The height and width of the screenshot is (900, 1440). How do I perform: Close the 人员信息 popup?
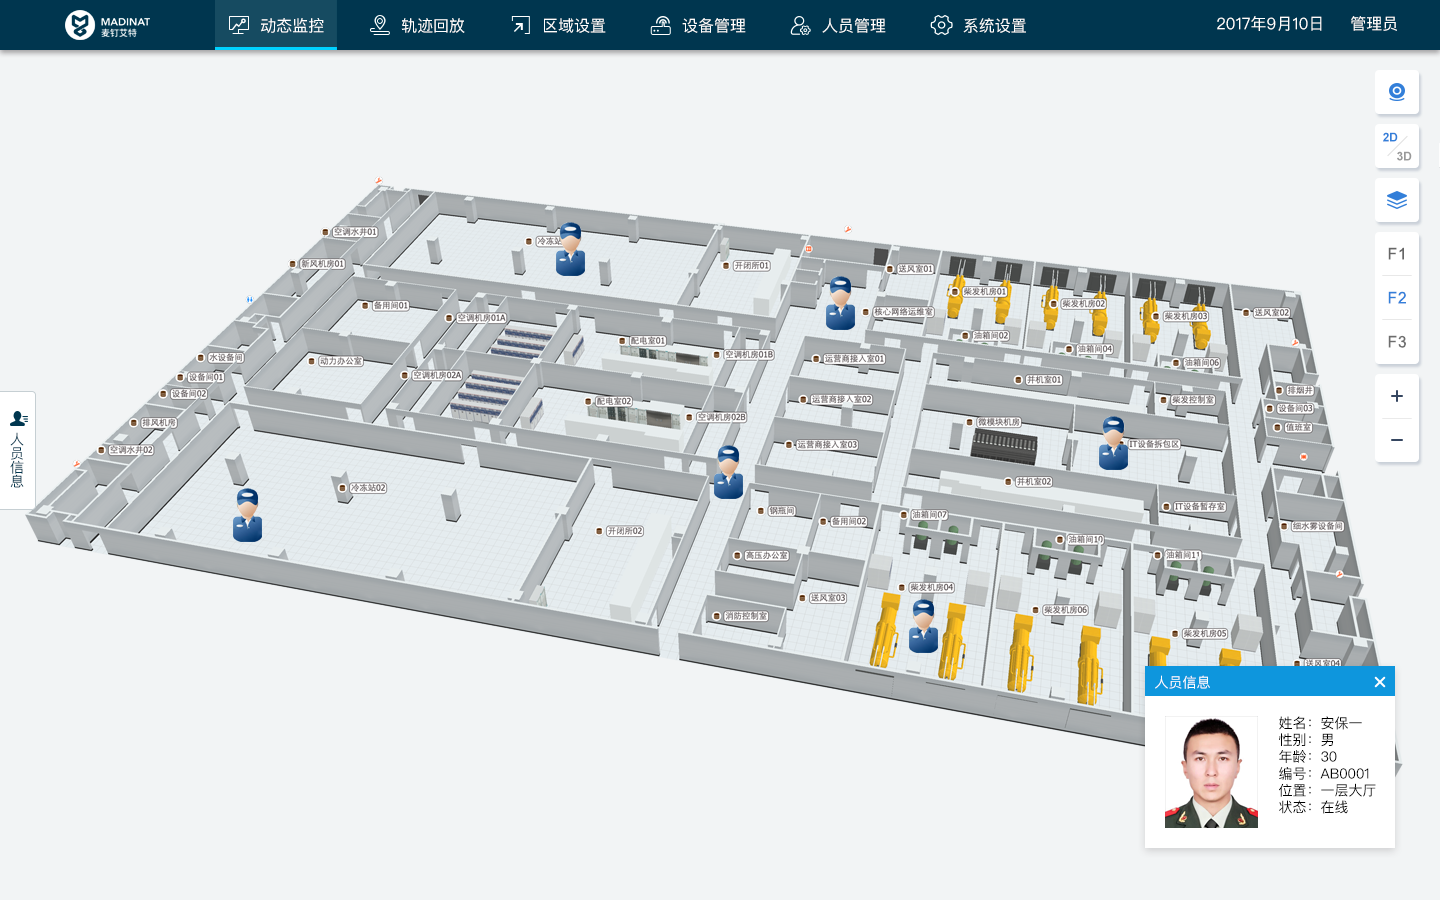click(x=1380, y=682)
